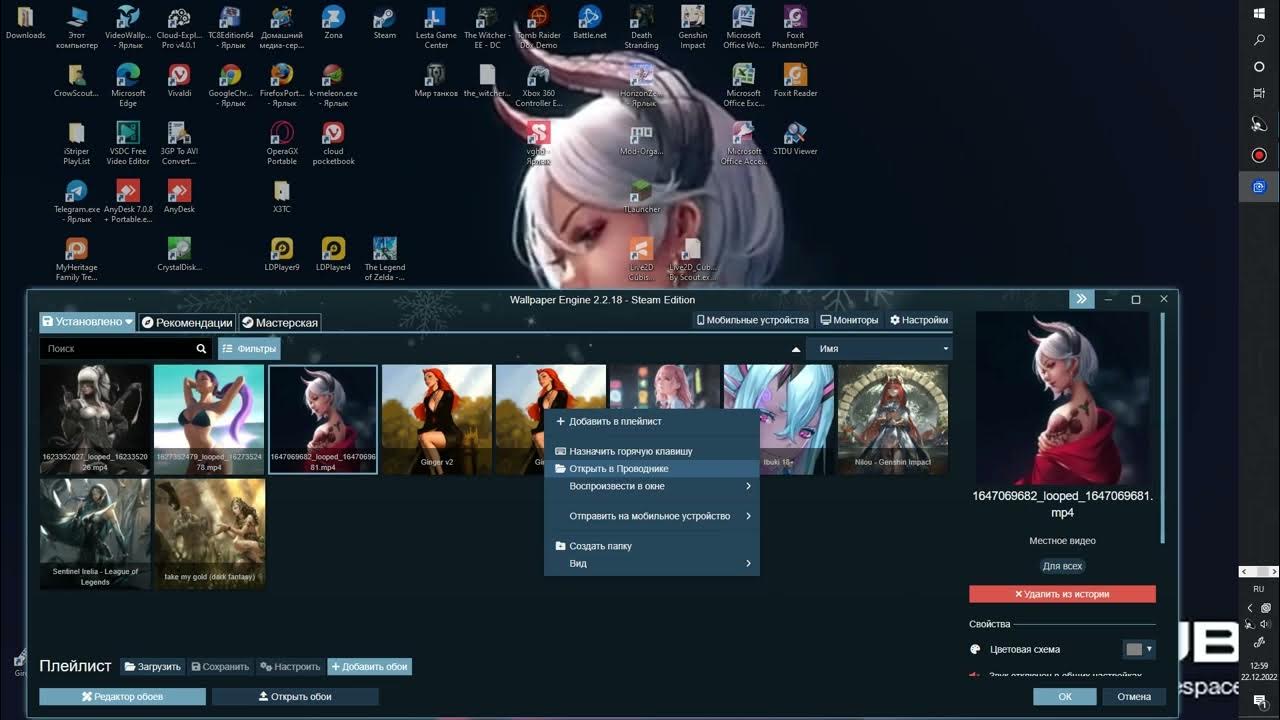Viewport: 1280px width, 720px height.
Task: Click the Фильтры button
Action: (x=249, y=349)
